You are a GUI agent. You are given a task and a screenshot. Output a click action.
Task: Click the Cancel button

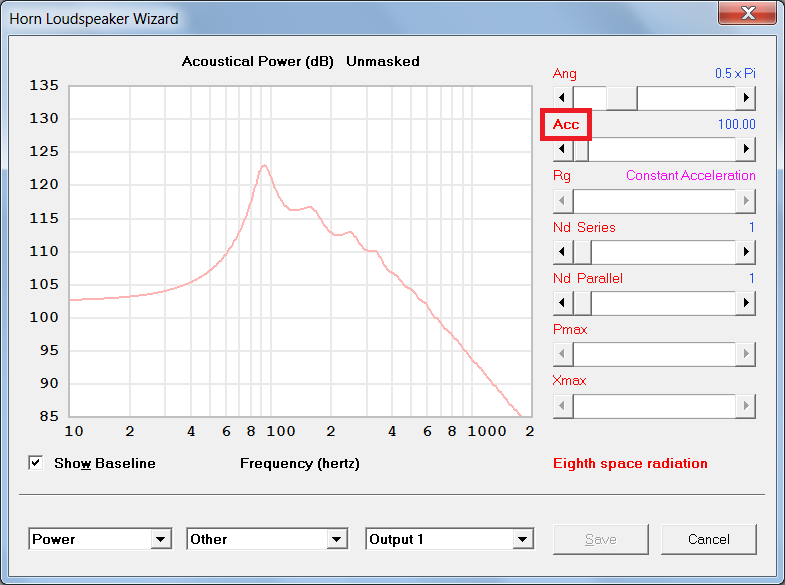tap(708, 539)
